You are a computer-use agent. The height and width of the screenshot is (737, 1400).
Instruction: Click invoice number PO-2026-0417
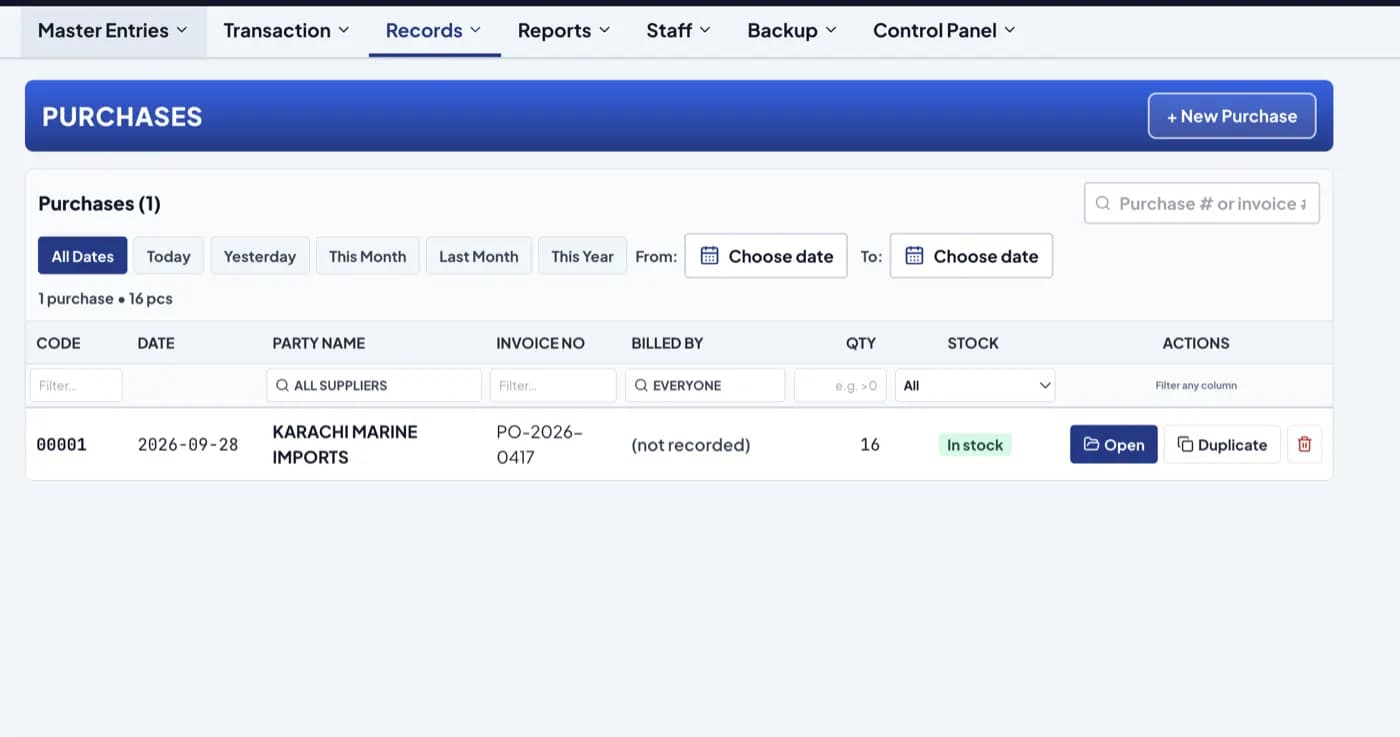click(540, 445)
